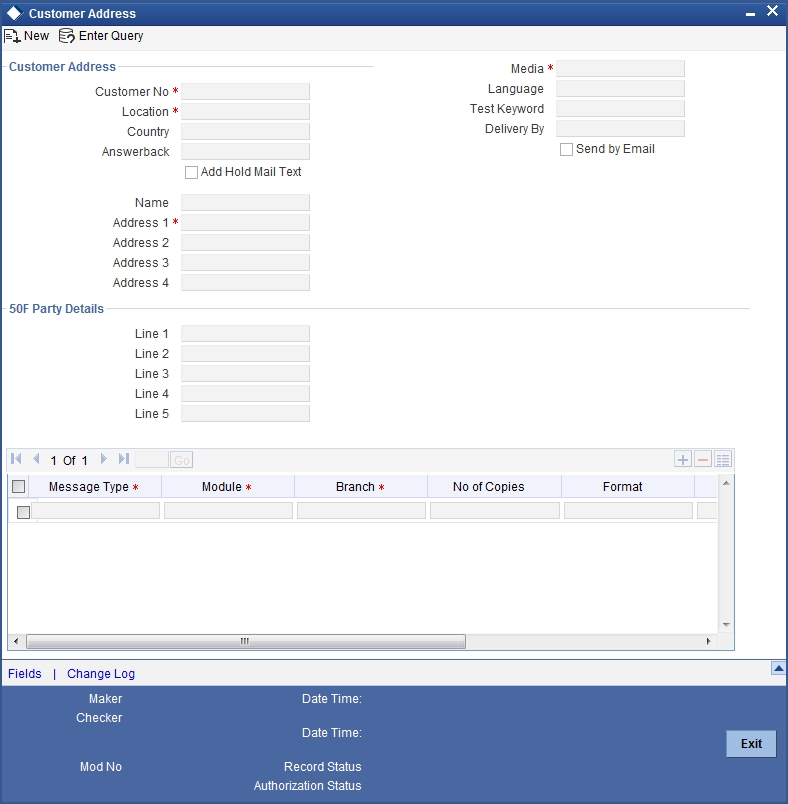Click the table's scroll left arrow
788x804 pixels.
pos(16,641)
